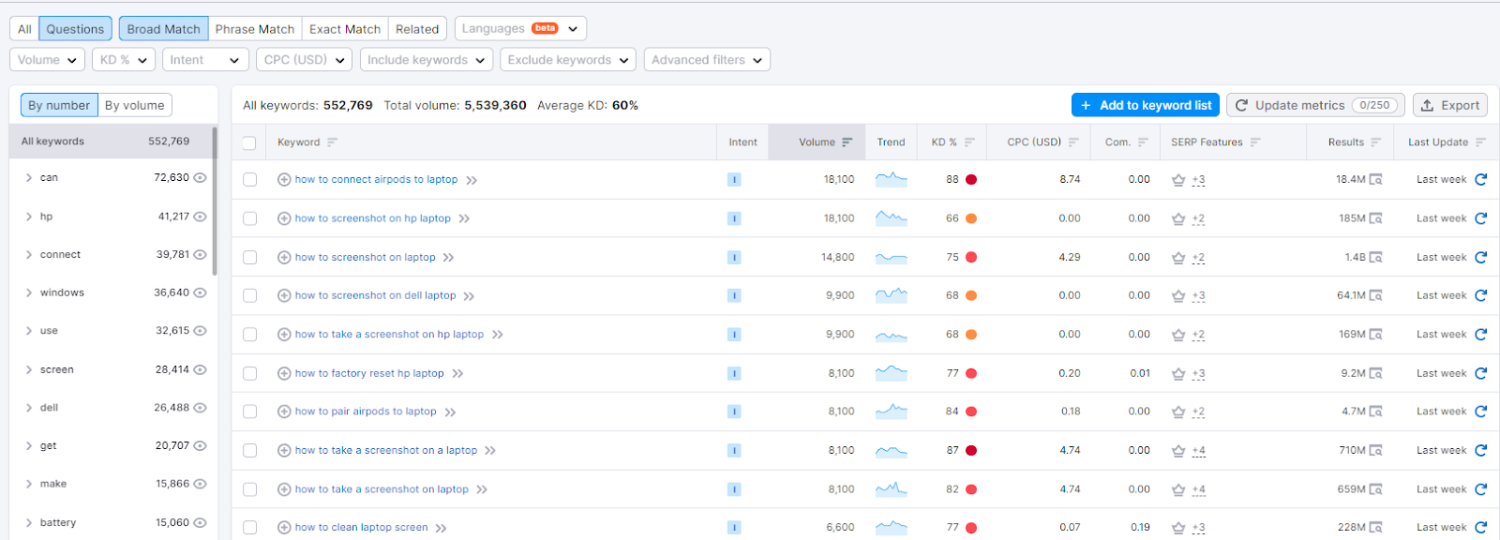Click the Export button

[1450, 105]
